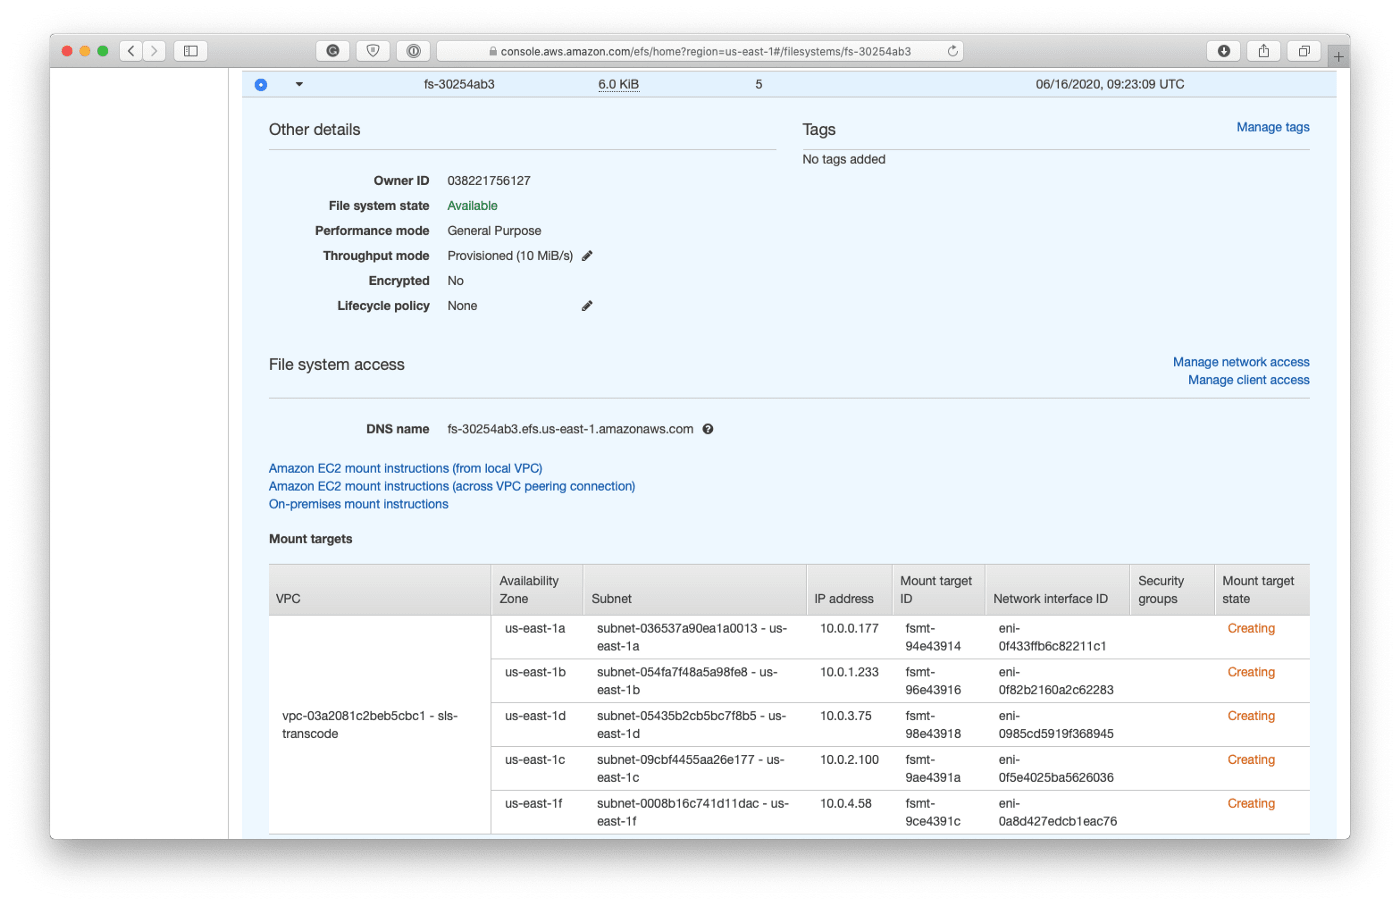
Task: Collapse the fs-30254ab3 row details
Action: pos(299,85)
